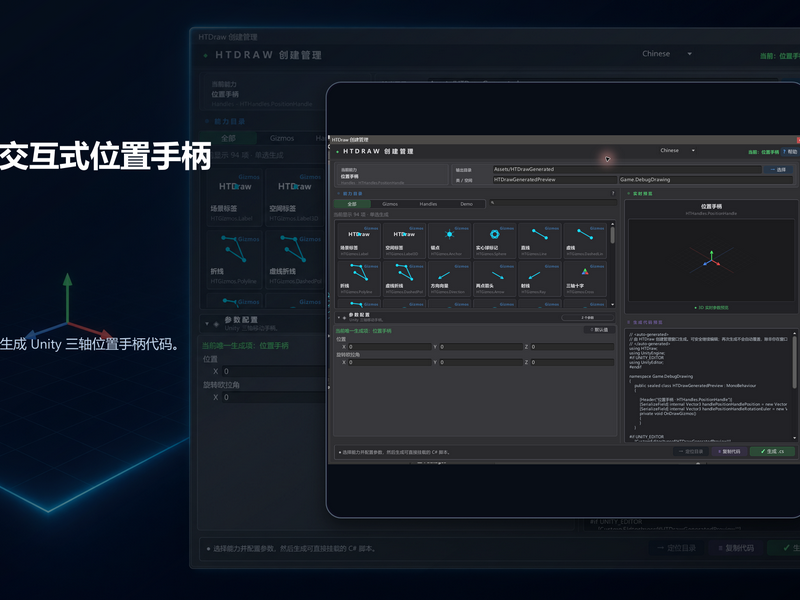Click the Game.DebugDrawing namespace field
This screenshot has height=600, width=800.
pos(706,180)
